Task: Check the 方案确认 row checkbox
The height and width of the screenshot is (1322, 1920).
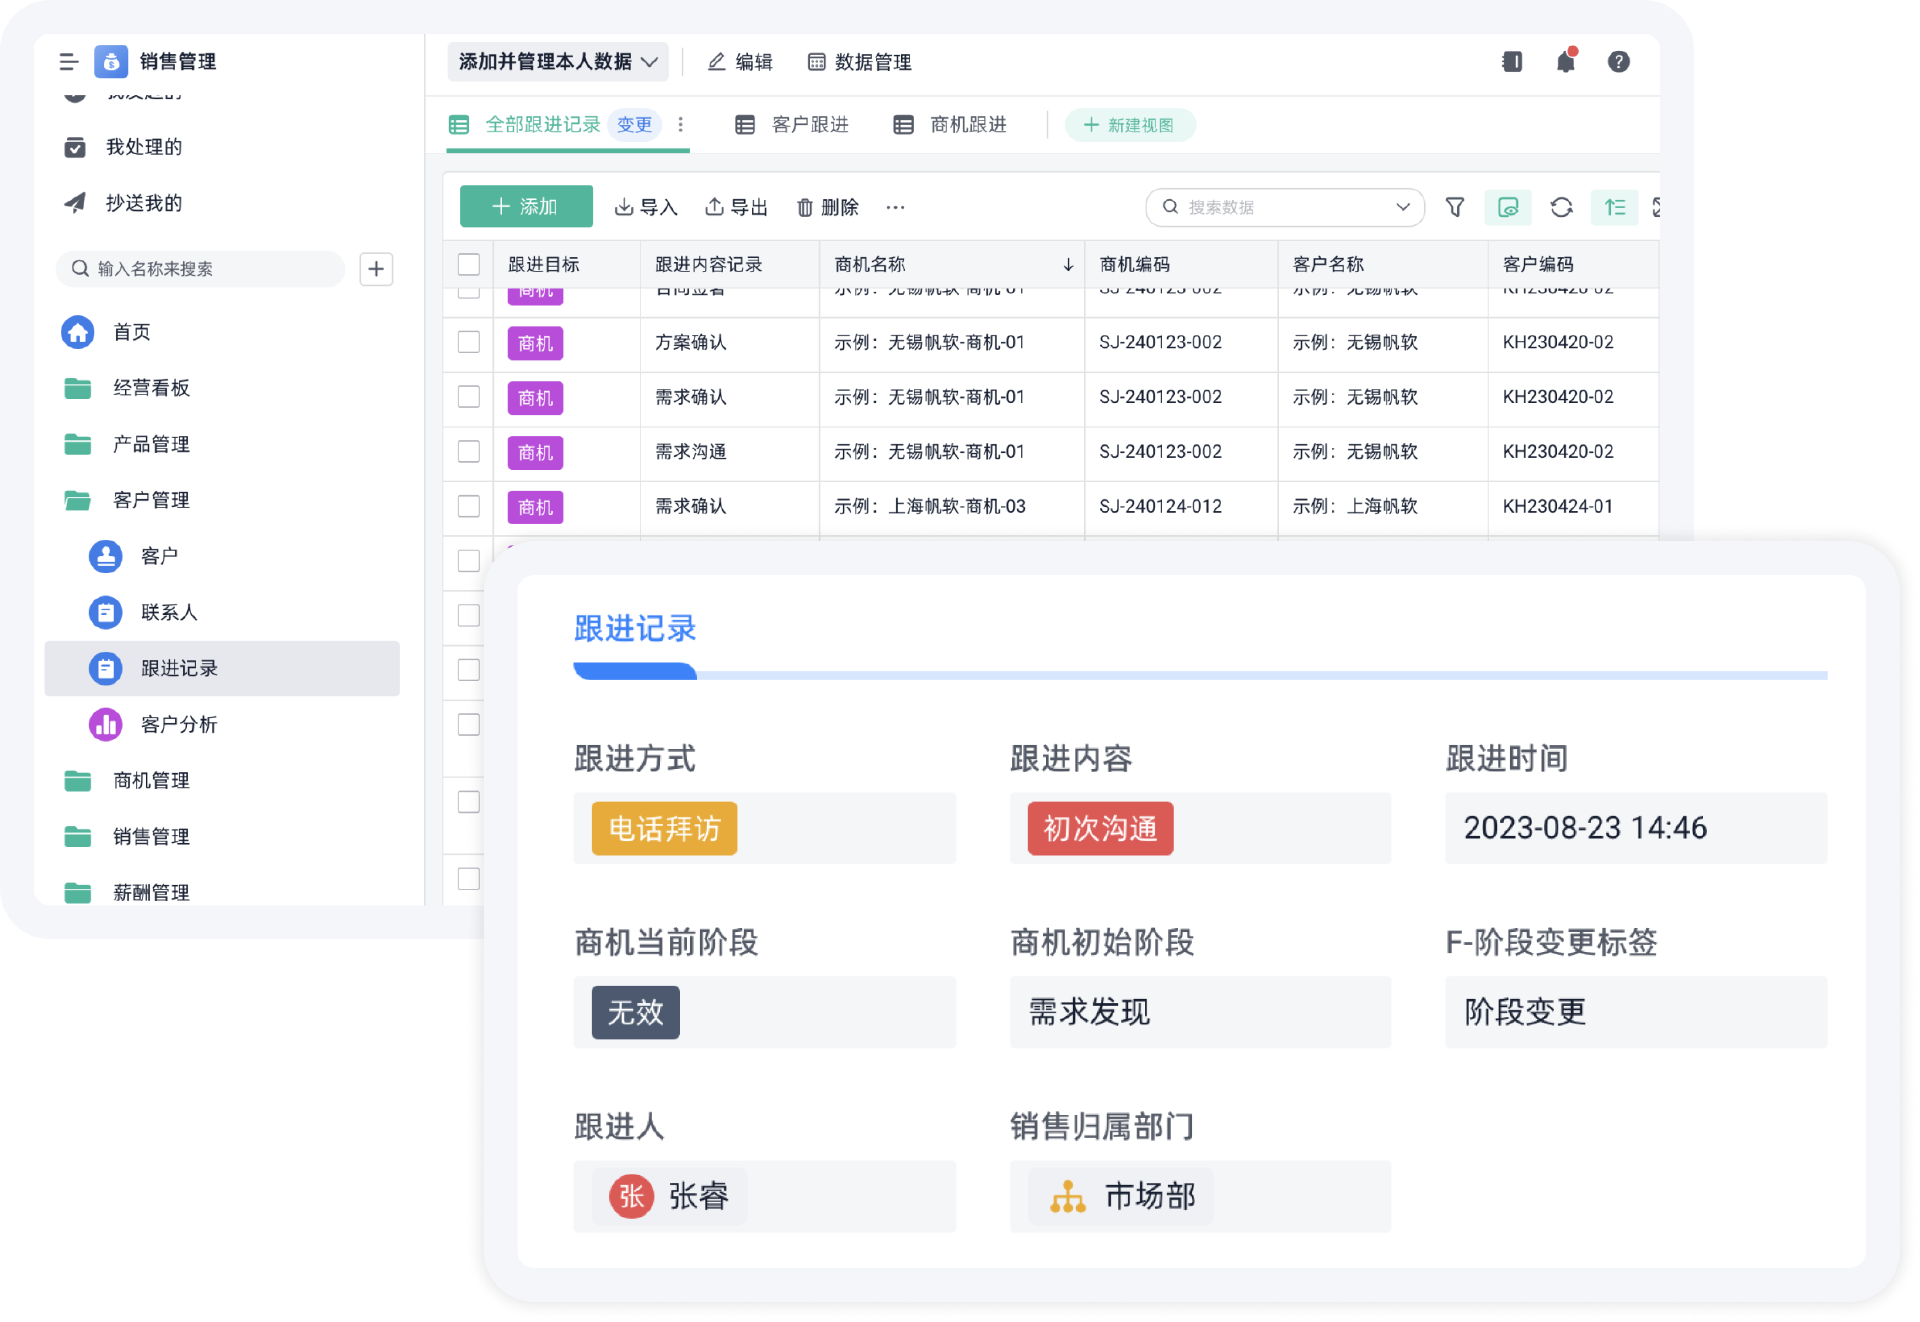Action: [x=468, y=342]
